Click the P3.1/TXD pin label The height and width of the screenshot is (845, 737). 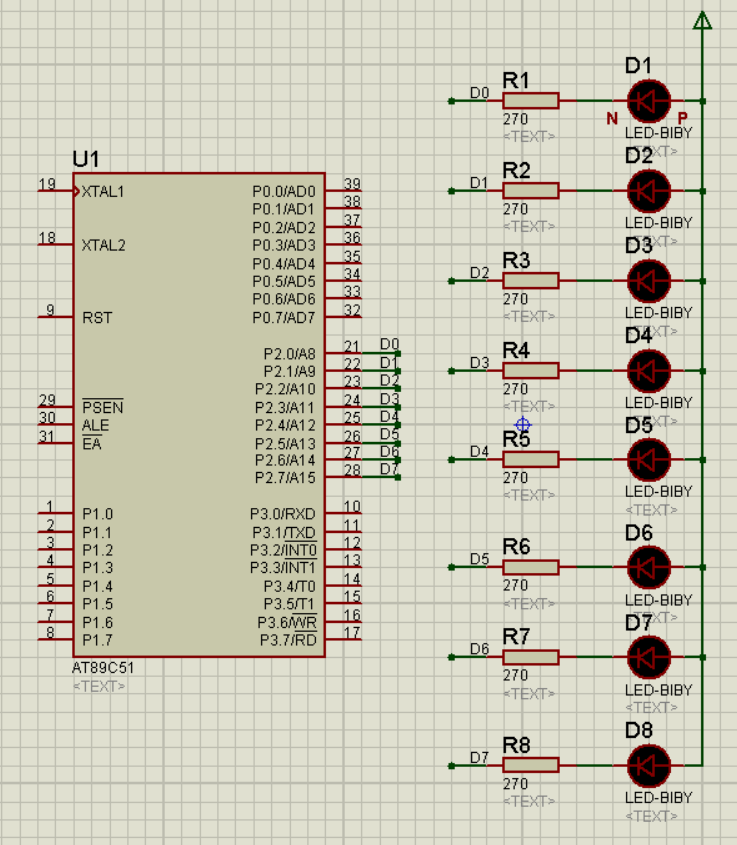(x=284, y=532)
